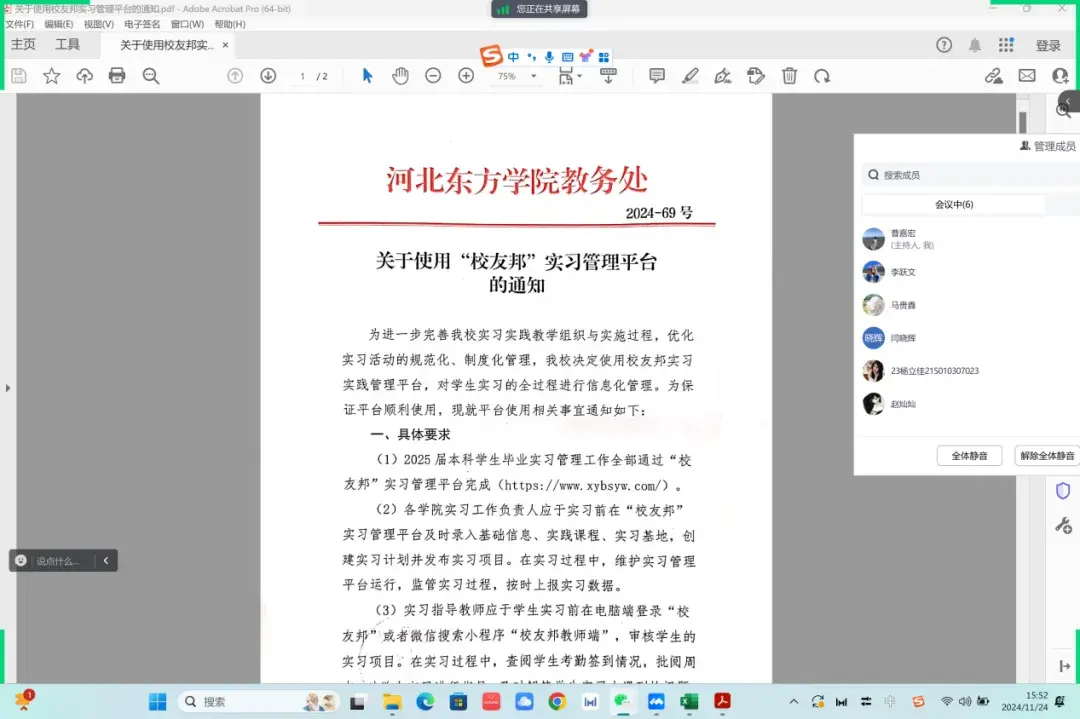Image resolution: width=1080 pixels, height=719 pixels.
Task: Open Microsoft Edge from taskbar
Action: pos(425,702)
